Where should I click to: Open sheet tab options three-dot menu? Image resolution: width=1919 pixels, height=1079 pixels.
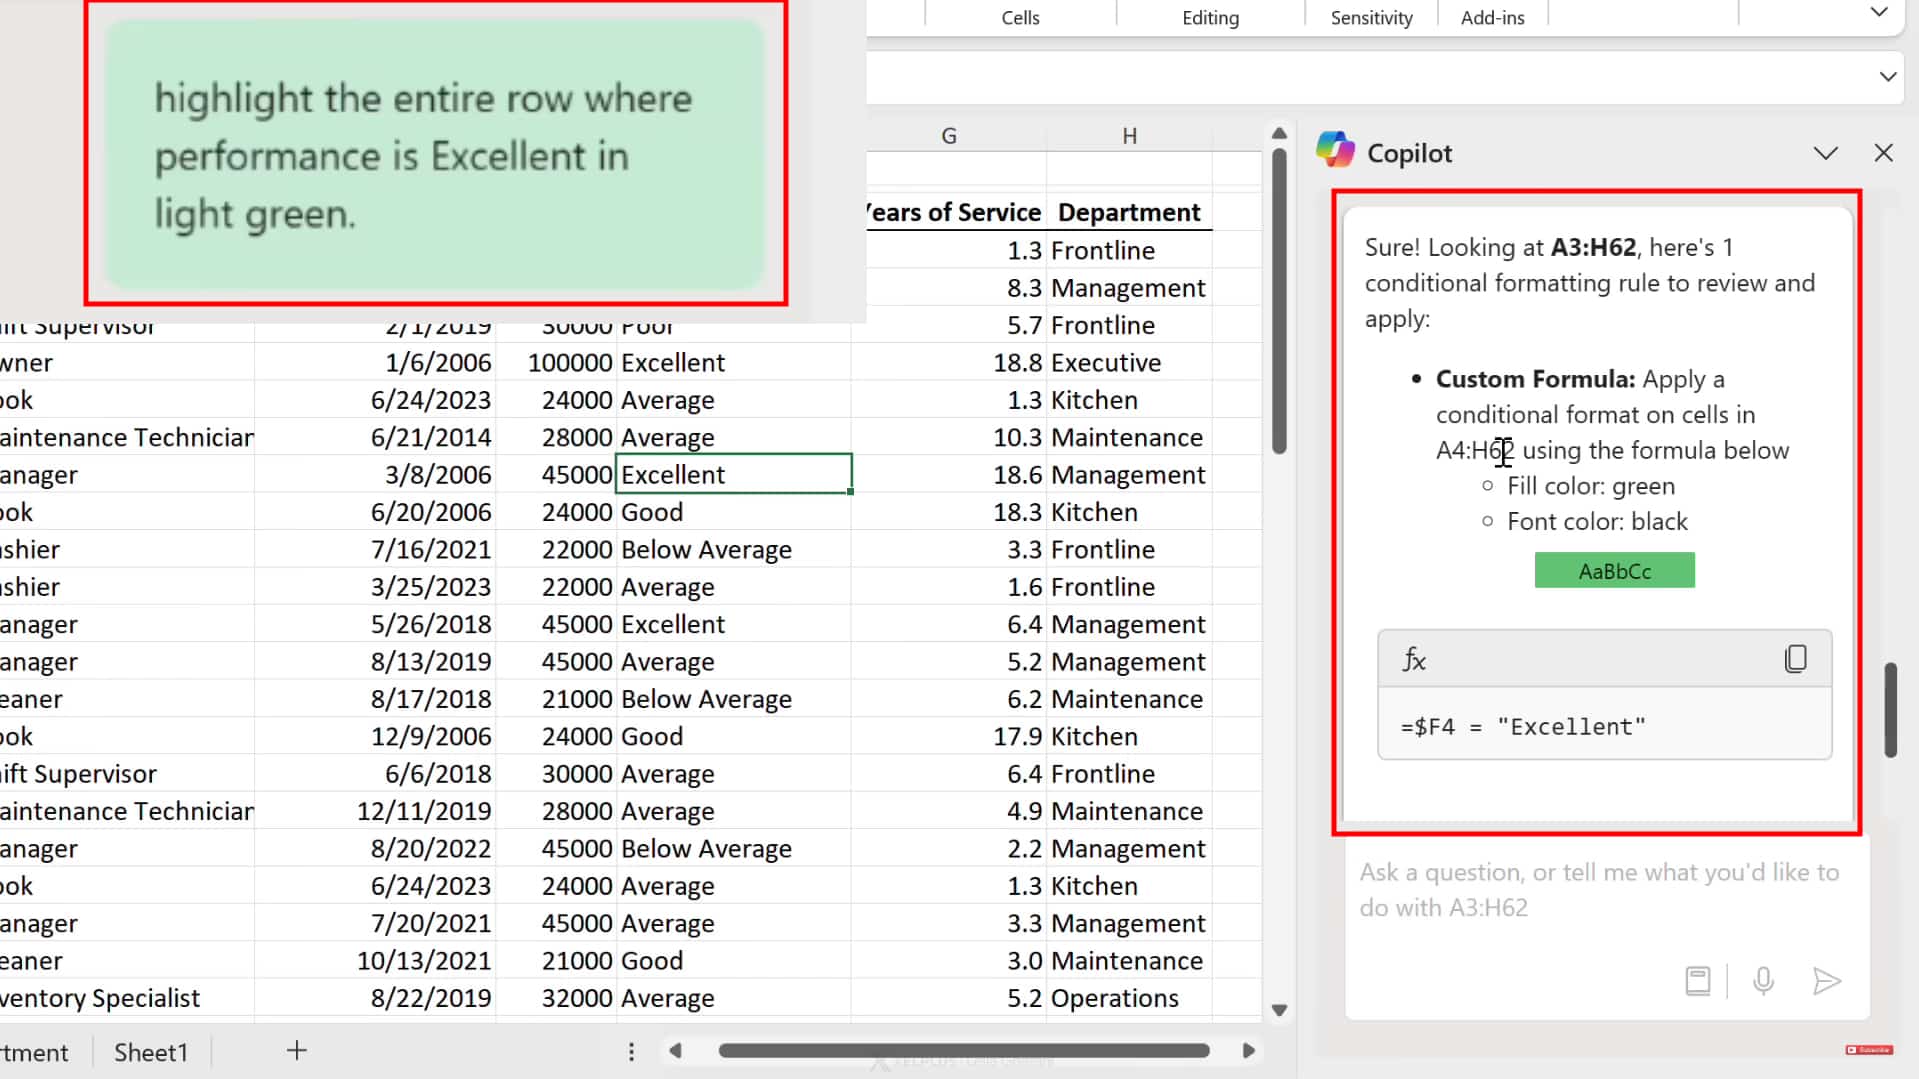(631, 1051)
